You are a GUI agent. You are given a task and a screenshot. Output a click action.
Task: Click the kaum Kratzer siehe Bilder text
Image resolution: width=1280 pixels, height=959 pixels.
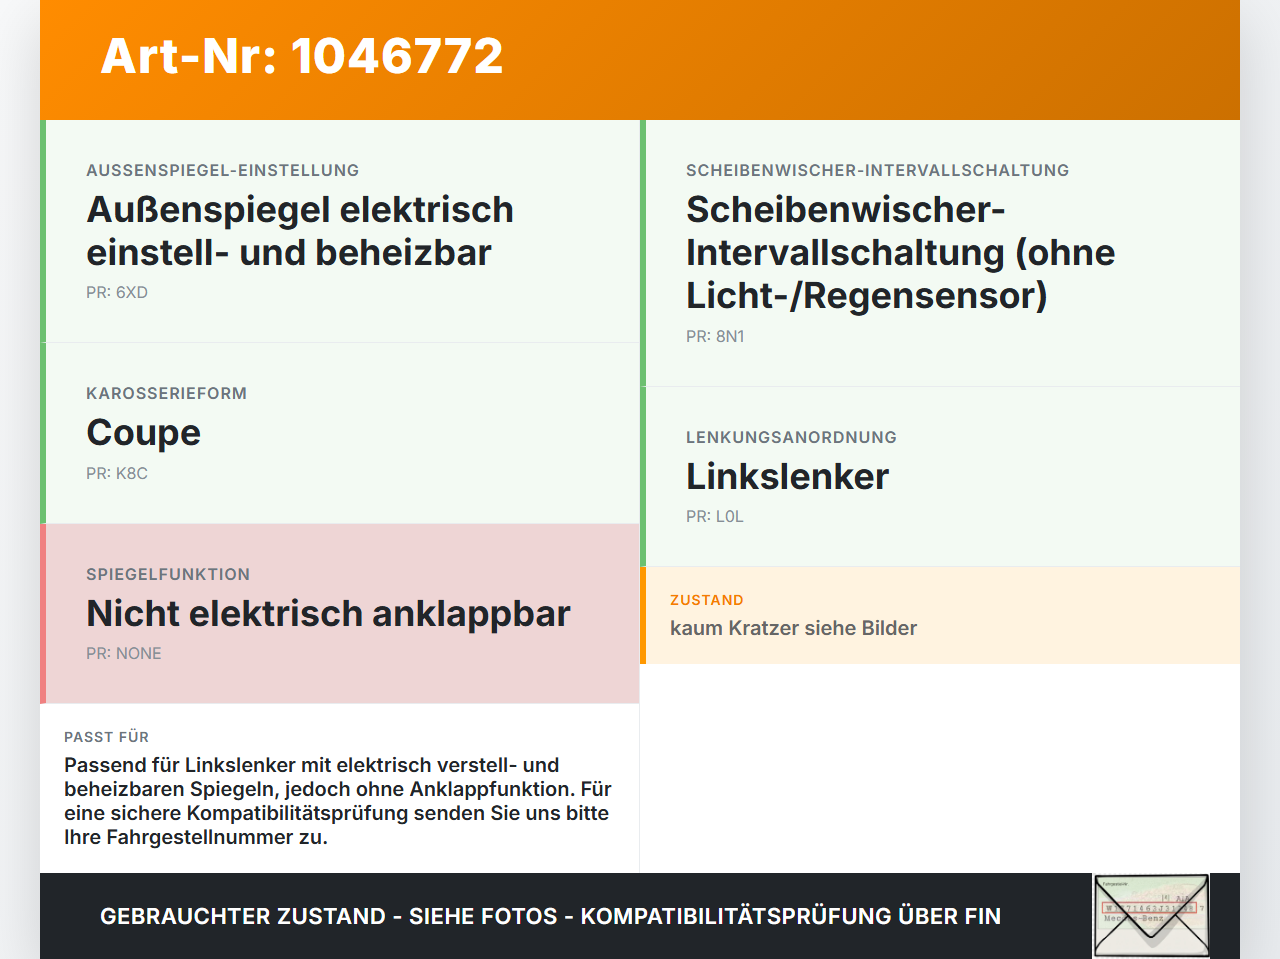click(793, 628)
